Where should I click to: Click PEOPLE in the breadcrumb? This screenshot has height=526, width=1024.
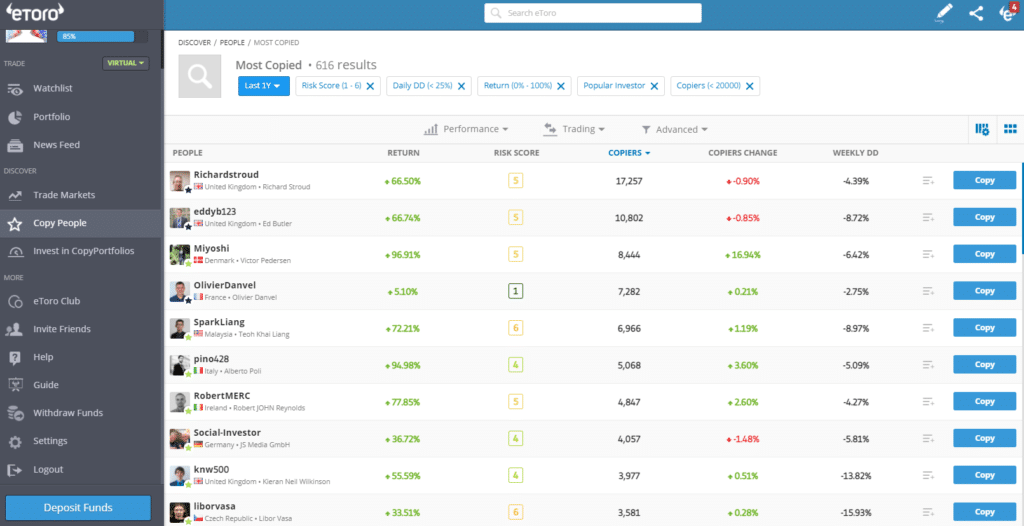coord(232,42)
